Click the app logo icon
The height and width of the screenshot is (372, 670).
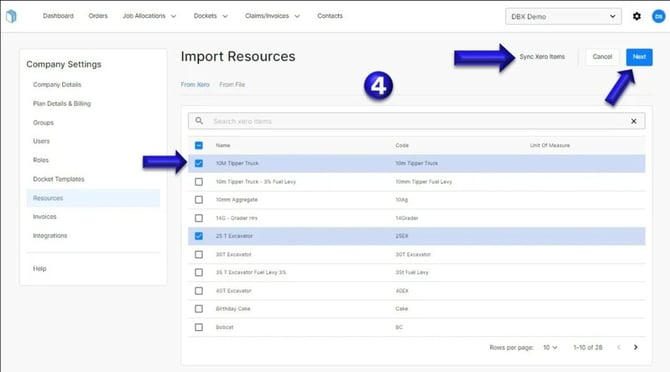[12, 16]
